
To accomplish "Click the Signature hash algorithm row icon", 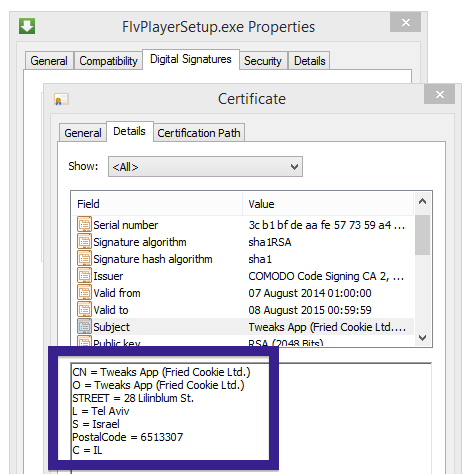I will 84,258.
